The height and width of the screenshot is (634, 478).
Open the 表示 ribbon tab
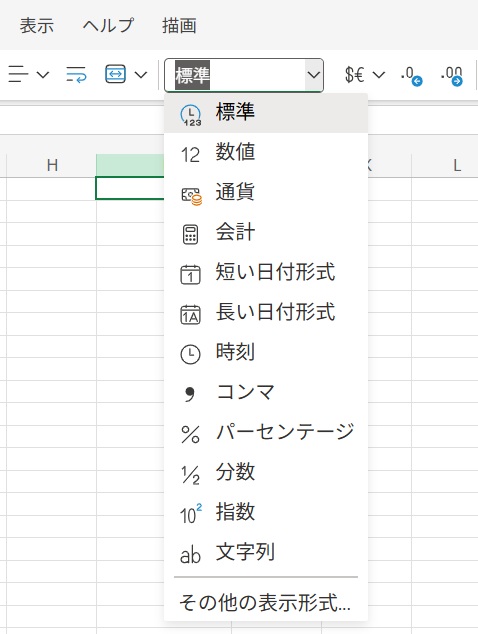point(37,25)
